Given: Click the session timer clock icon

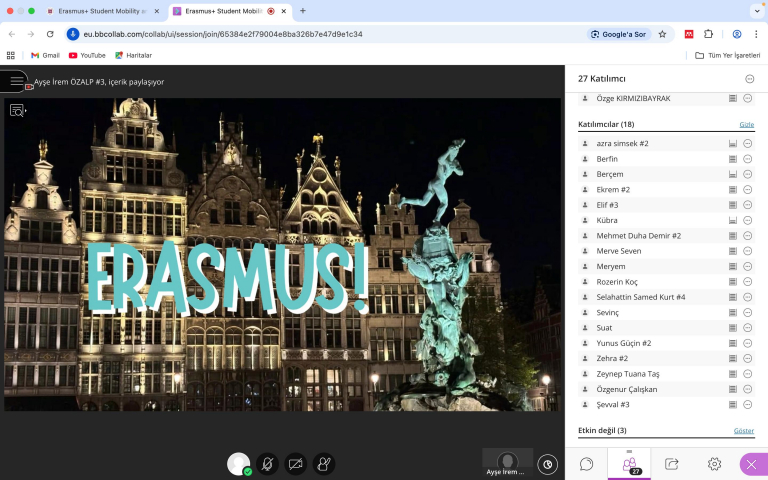Looking at the screenshot, I should 547,464.
